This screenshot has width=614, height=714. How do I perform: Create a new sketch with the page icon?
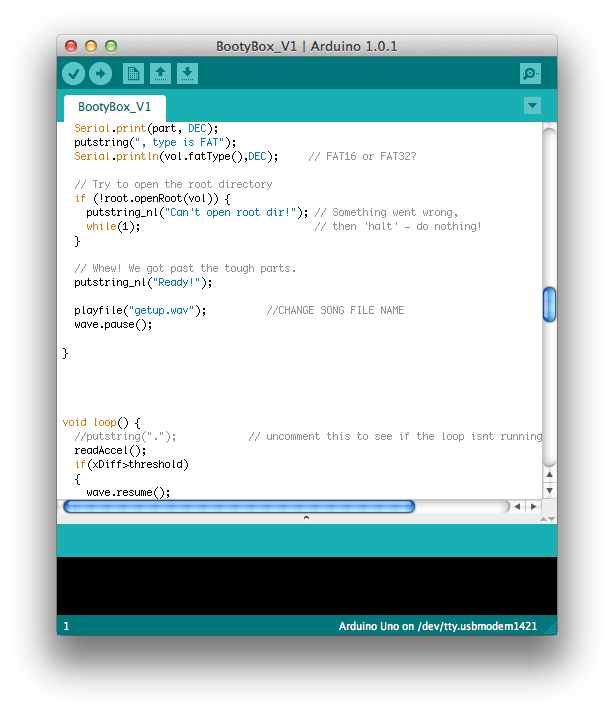point(133,73)
